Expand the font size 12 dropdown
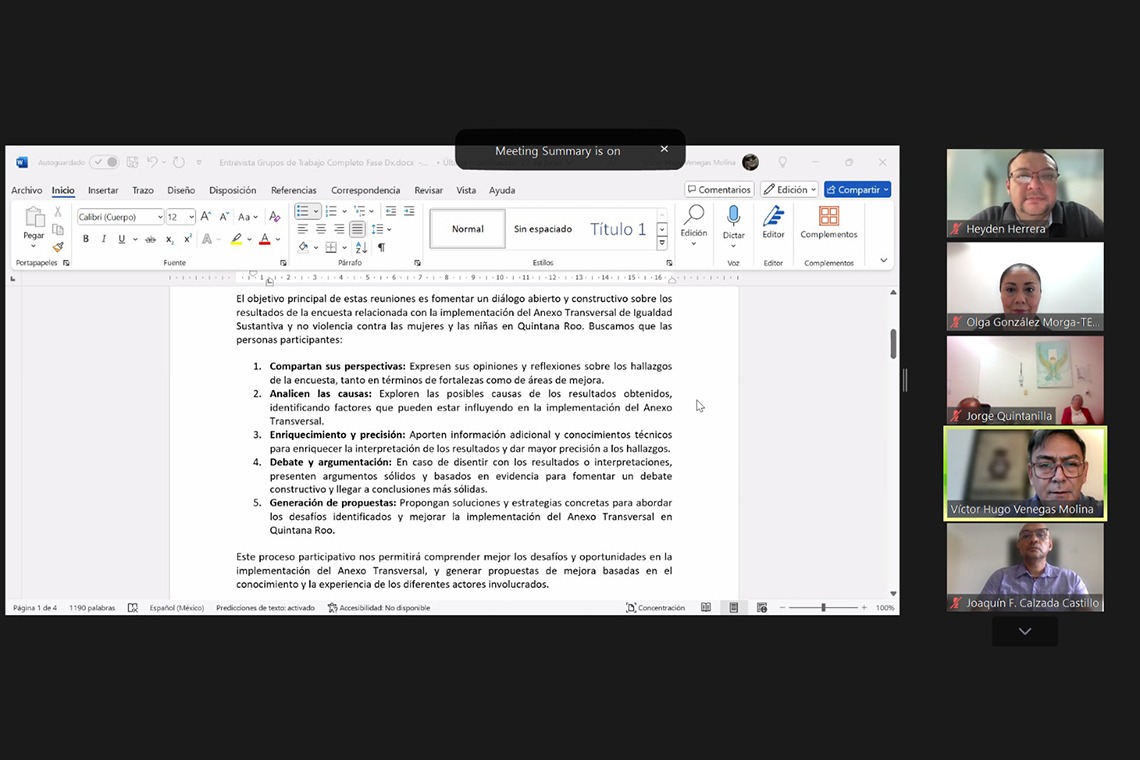Screen dimensions: 1140x760 tap(191, 217)
